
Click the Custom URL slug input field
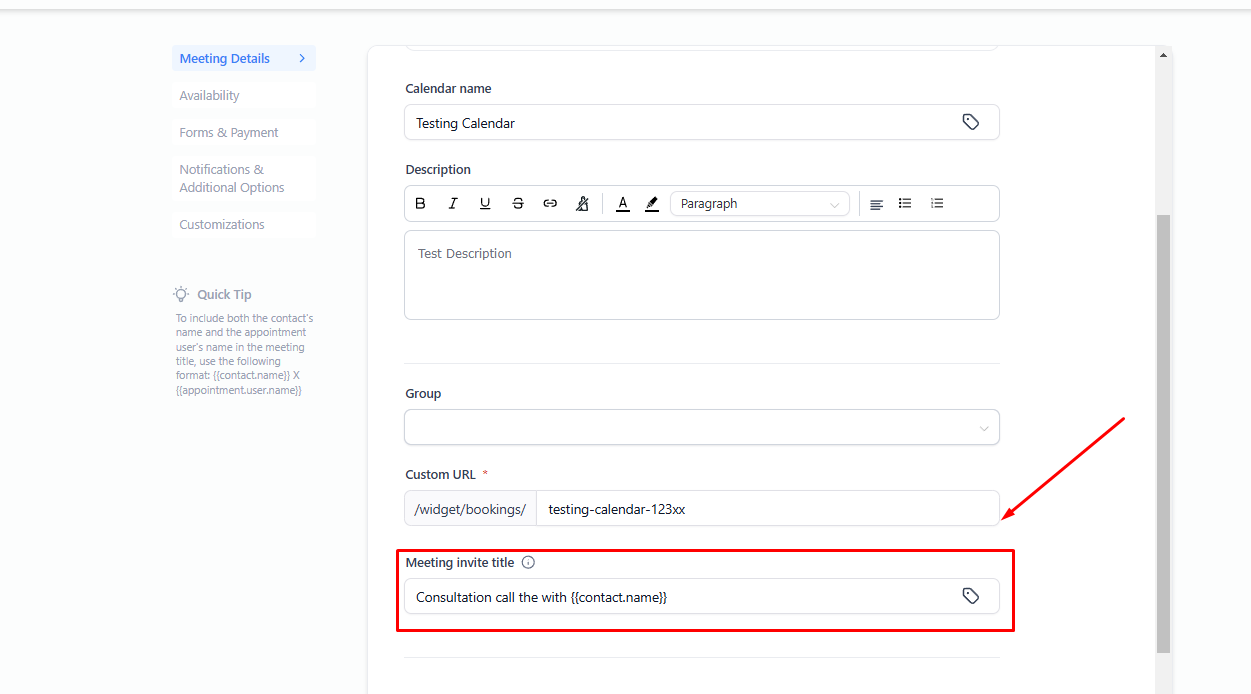coord(765,509)
